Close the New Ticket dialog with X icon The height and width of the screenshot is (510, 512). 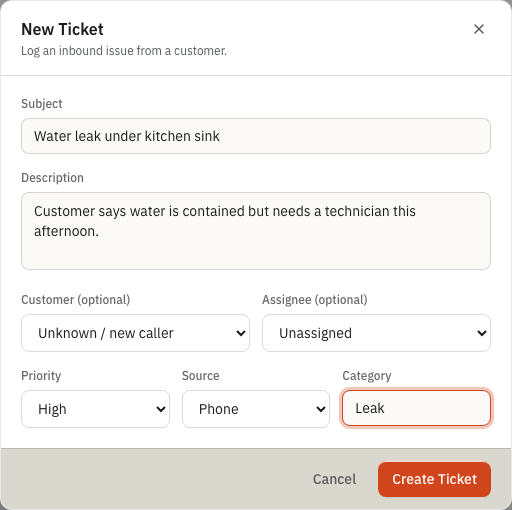point(479,29)
